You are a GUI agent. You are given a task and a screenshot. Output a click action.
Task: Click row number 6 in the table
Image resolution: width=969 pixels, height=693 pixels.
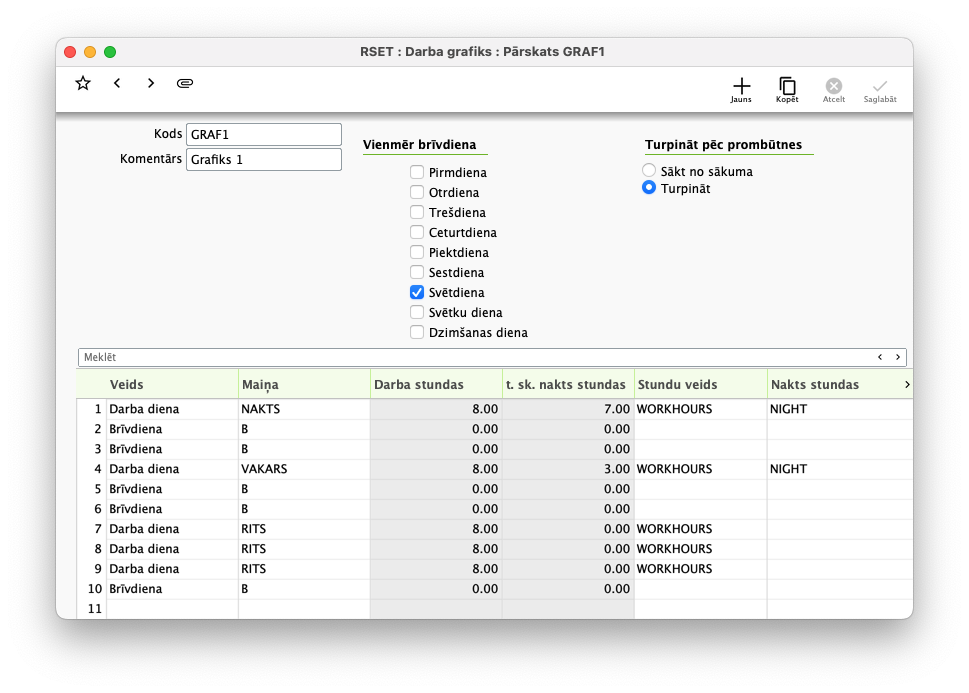tap(98, 509)
